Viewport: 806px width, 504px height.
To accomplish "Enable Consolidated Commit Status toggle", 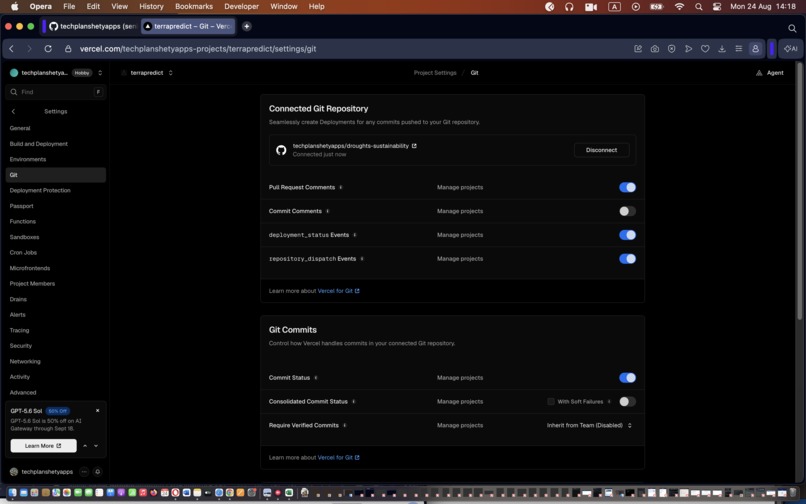I will pyautogui.click(x=627, y=402).
